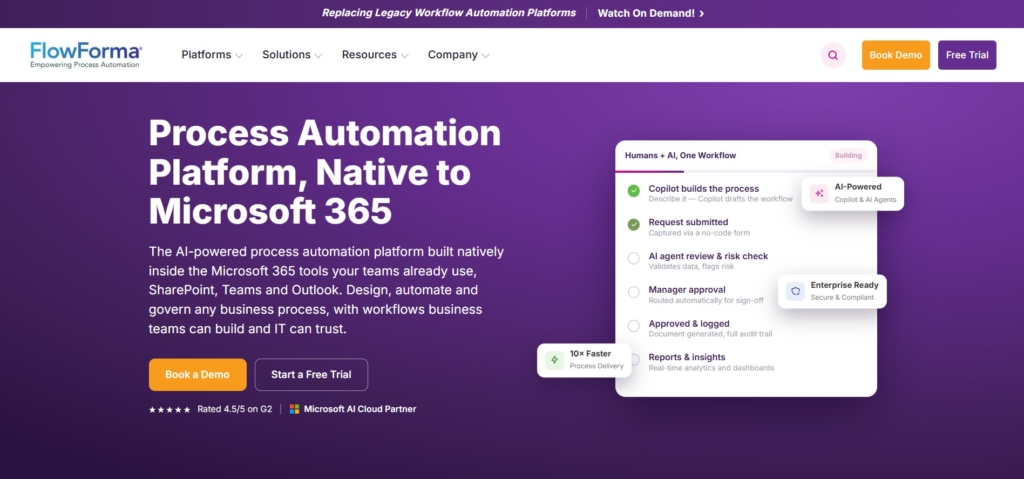Click the Enterprise Ready shield icon
The height and width of the screenshot is (479, 1024).
pyautogui.click(x=795, y=291)
